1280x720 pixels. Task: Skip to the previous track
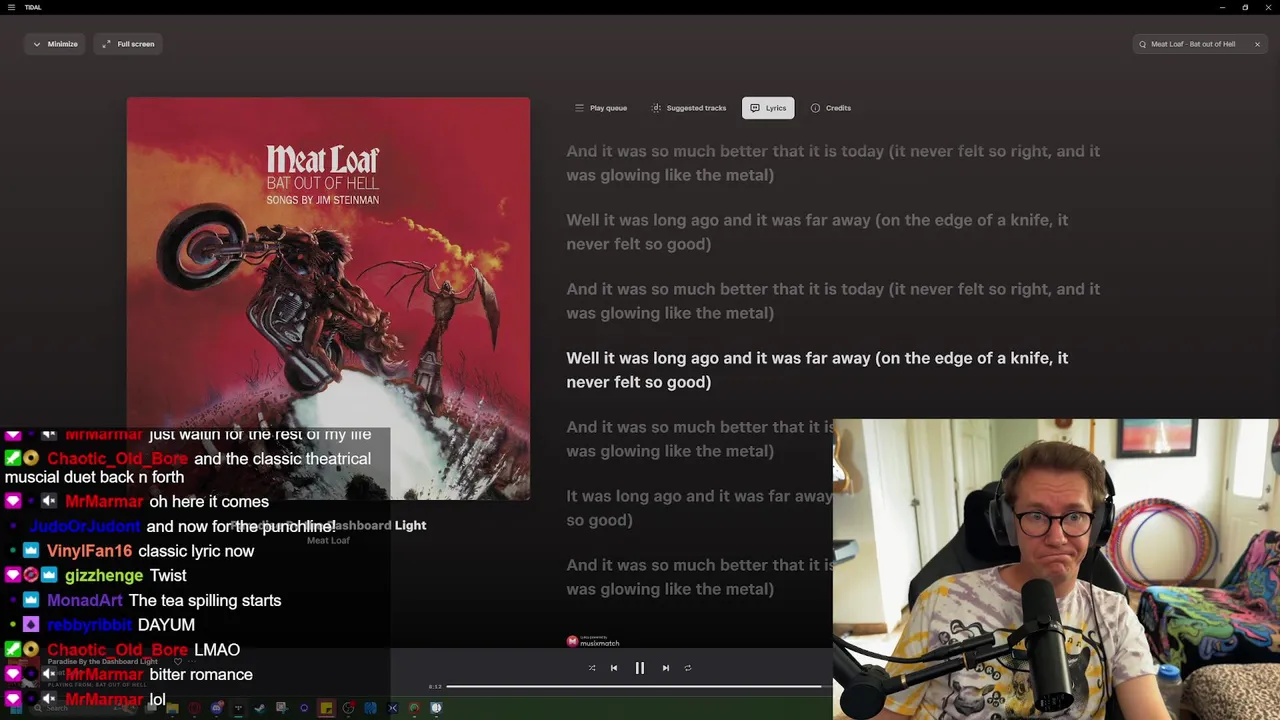614,668
